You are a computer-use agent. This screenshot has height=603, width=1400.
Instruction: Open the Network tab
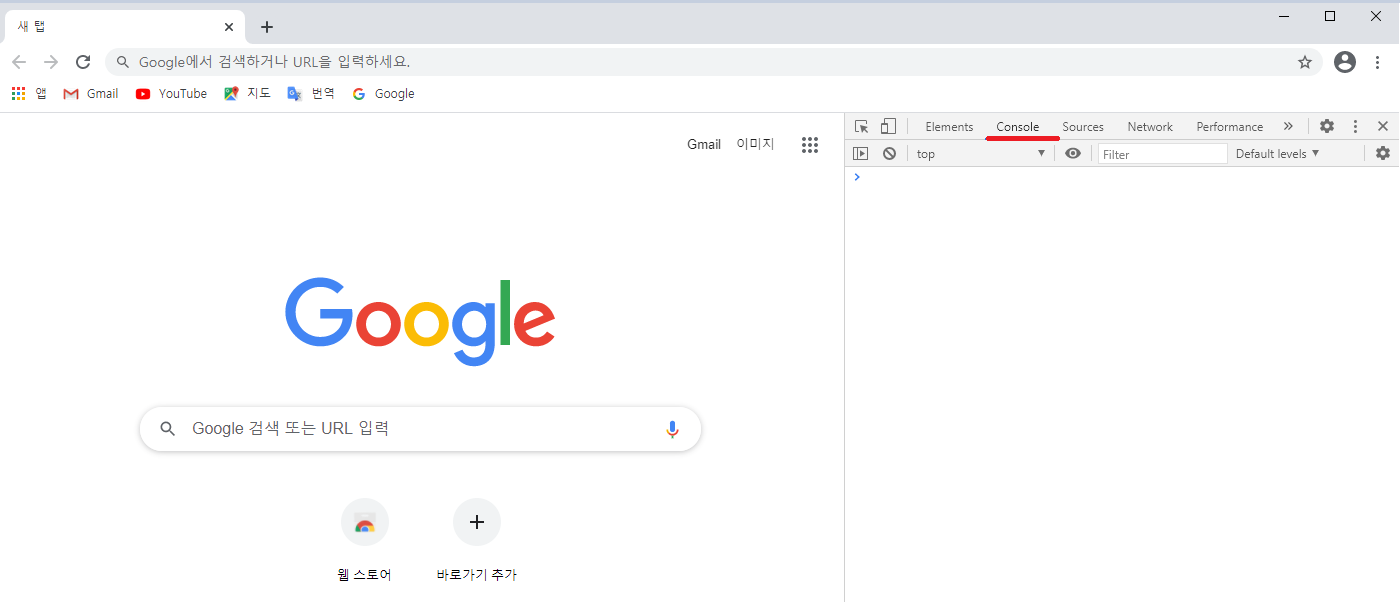point(1150,127)
